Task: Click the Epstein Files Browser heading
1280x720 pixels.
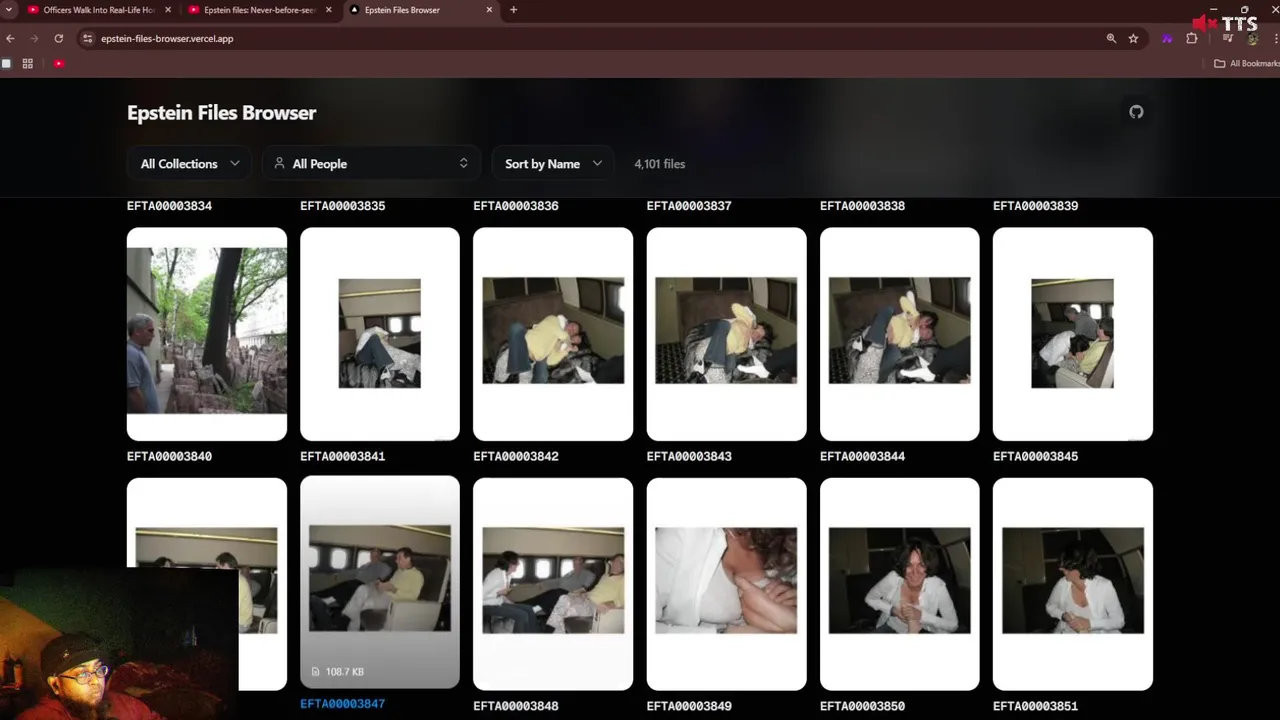Action: (222, 113)
